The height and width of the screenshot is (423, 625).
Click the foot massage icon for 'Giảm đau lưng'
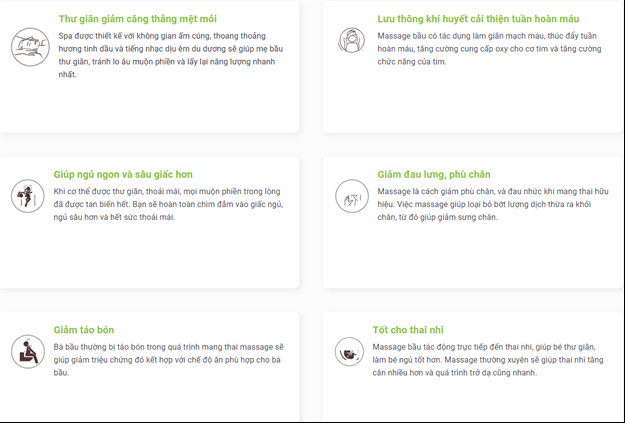pyautogui.click(x=352, y=196)
